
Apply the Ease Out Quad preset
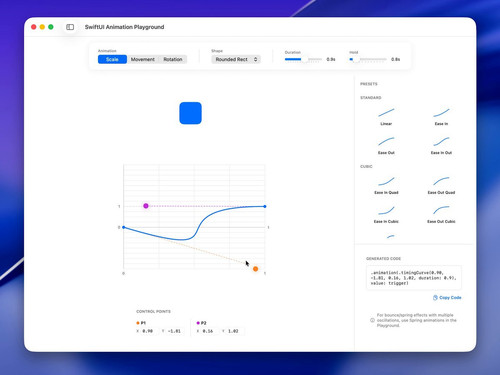tap(441, 185)
